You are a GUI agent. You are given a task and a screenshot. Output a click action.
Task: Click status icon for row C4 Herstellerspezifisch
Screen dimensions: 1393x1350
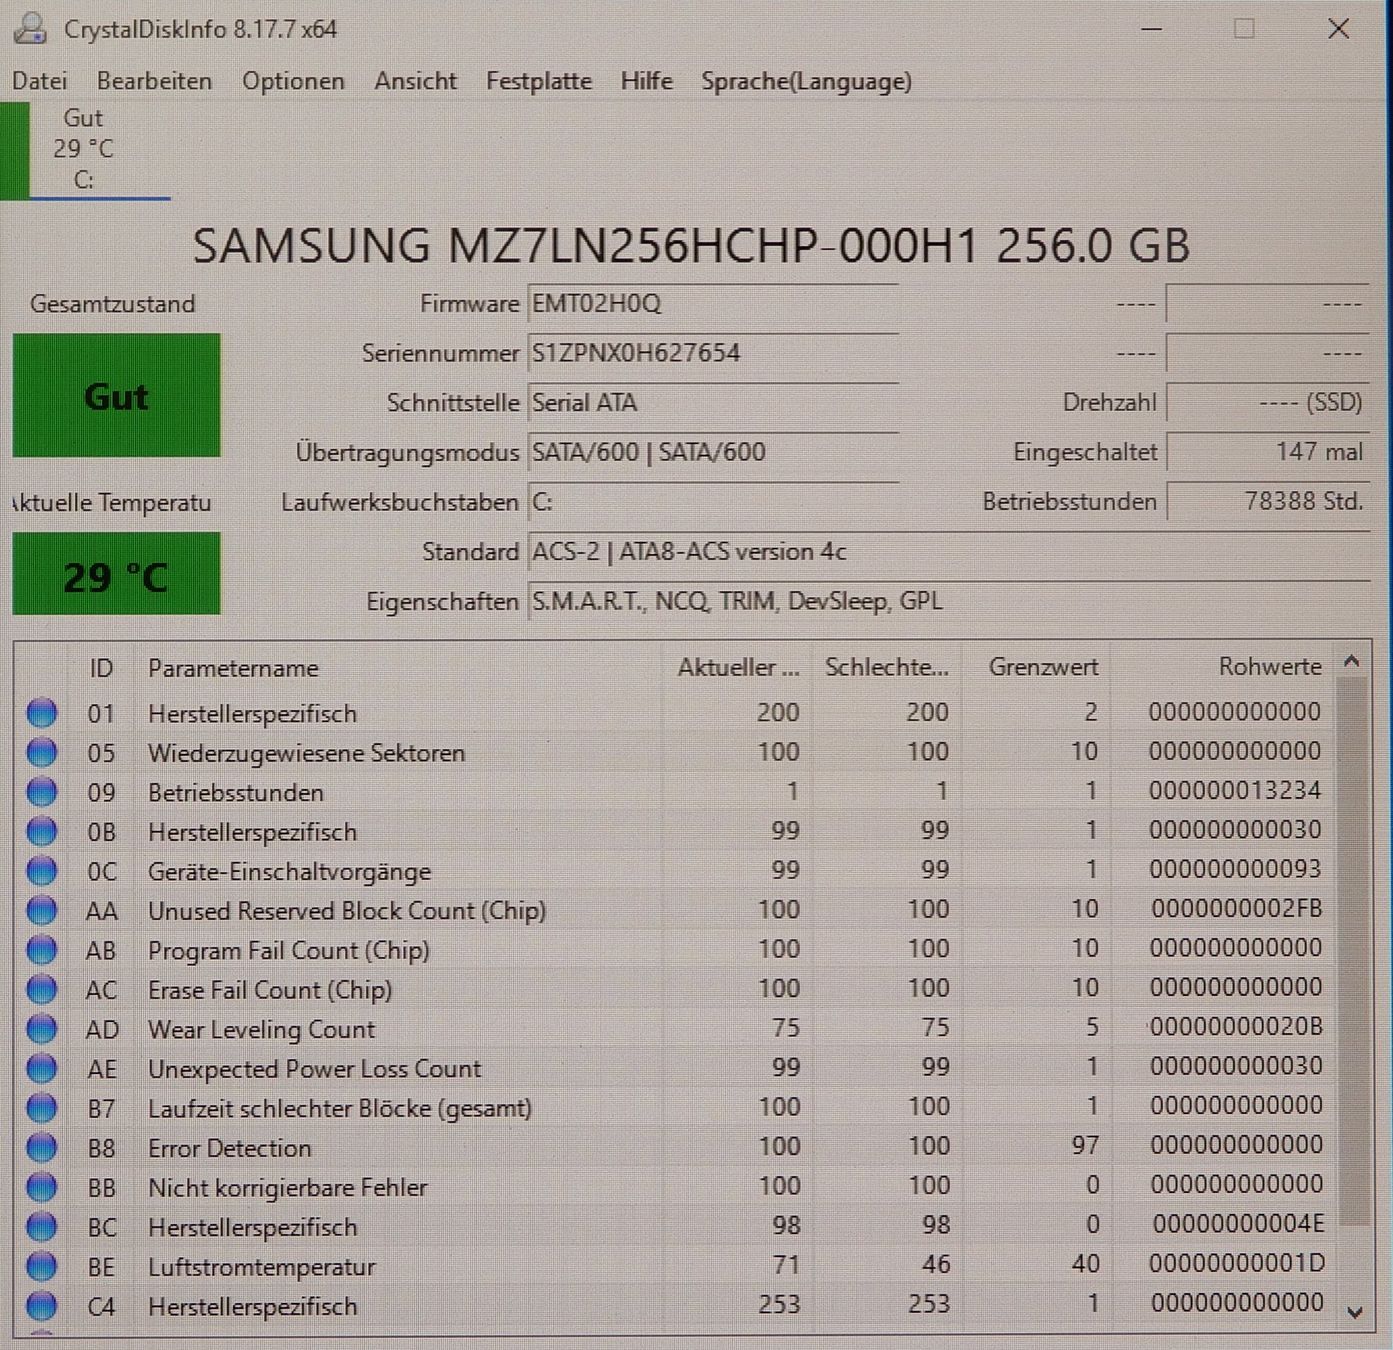point(42,1305)
